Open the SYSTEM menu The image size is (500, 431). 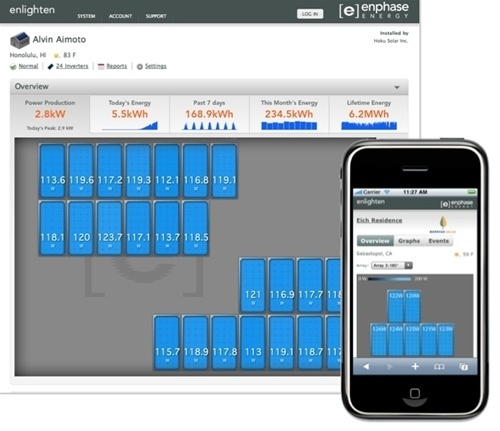(x=86, y=16)
